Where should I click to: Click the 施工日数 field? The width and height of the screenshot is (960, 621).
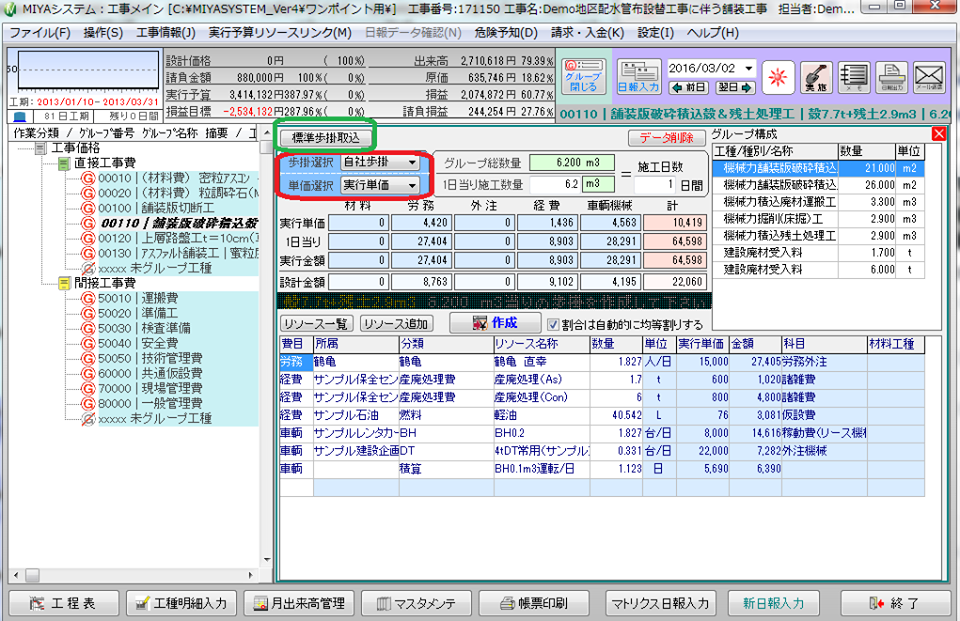654,184
